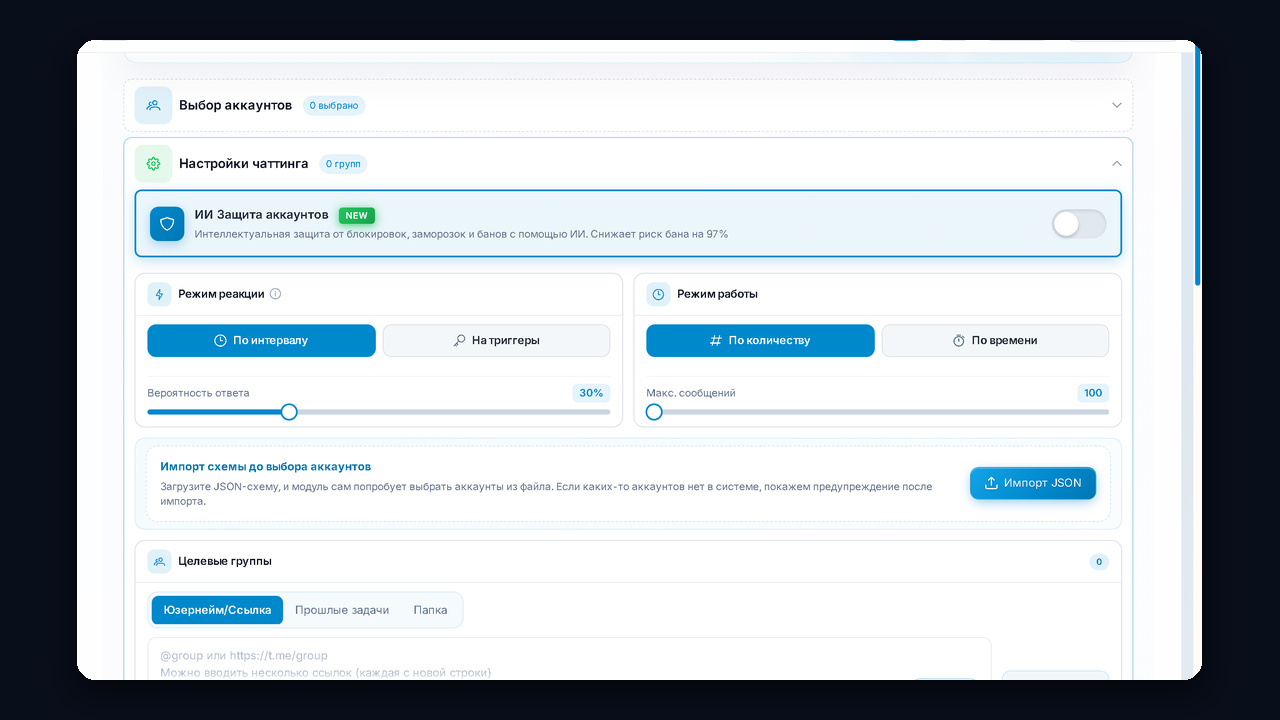Select the На триггеры reaction mode

(496, 340)
